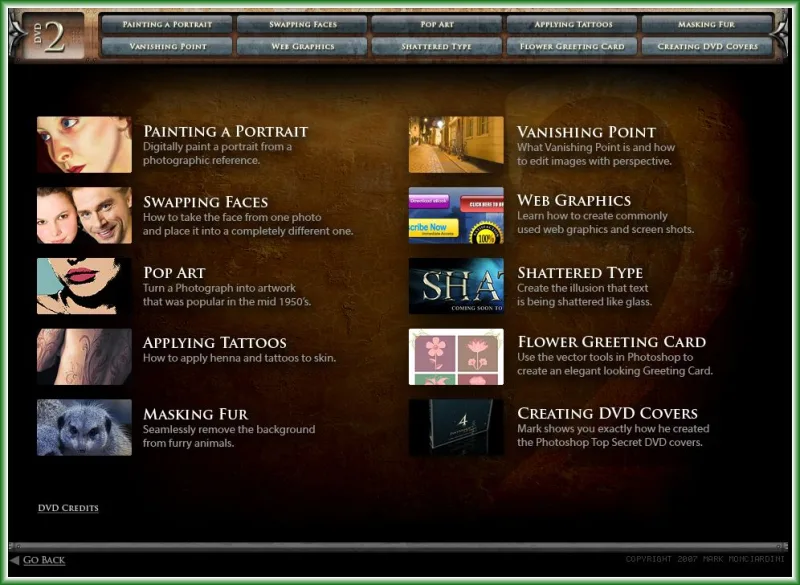
Task: Select the Web Graphics badge thumbnail
Action: (x=456, y=215)
